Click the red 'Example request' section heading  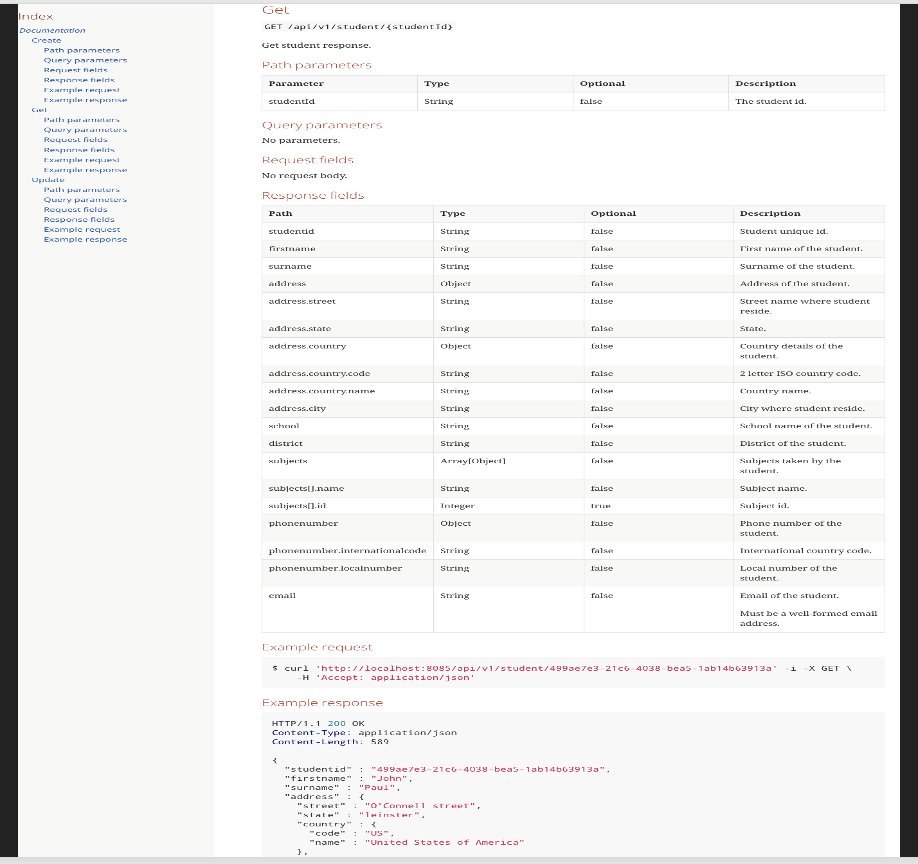click(317, 647)
